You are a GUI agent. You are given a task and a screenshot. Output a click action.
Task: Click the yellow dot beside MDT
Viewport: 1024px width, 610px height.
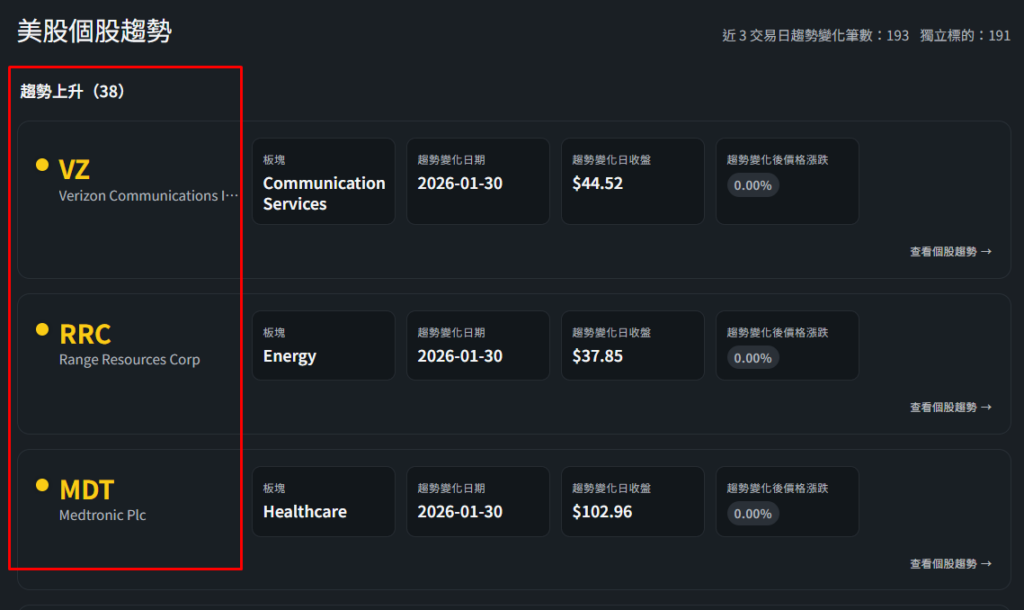tap(42, 485)
